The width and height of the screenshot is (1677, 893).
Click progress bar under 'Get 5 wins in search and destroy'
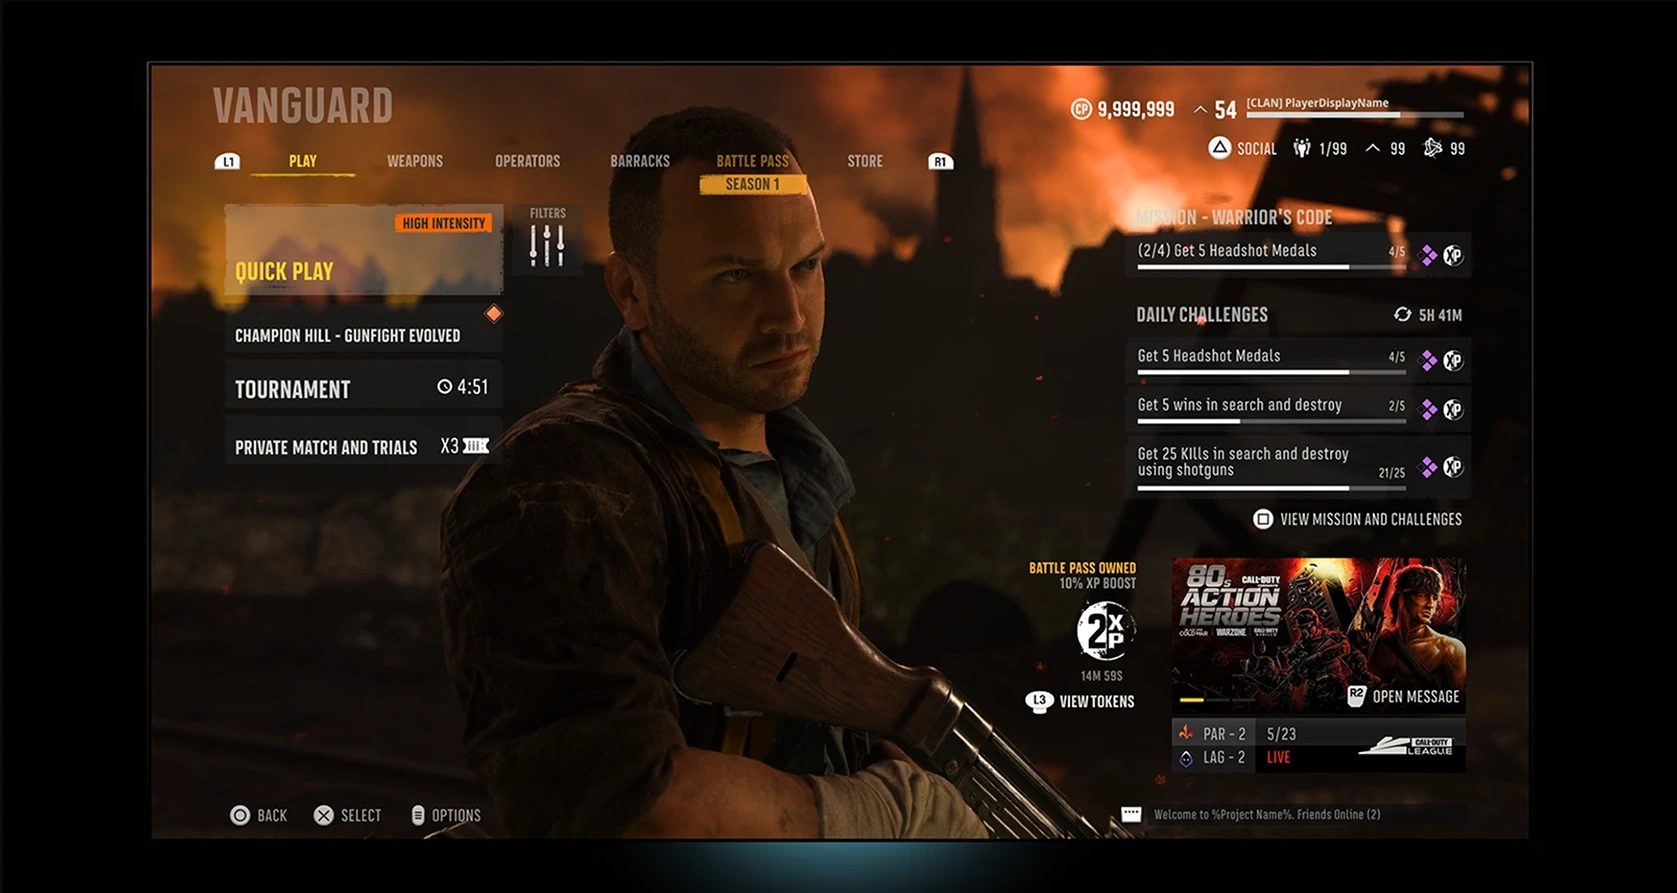tap(1272, 421)
